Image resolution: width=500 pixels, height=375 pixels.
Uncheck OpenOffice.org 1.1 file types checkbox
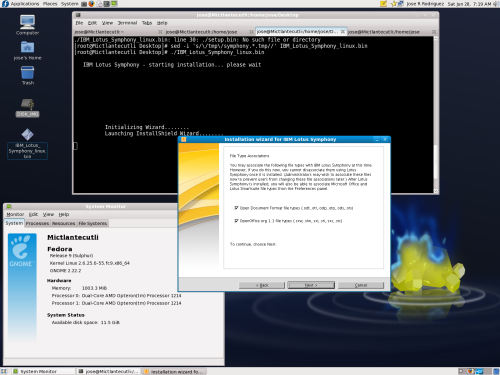tap(236, 221)
